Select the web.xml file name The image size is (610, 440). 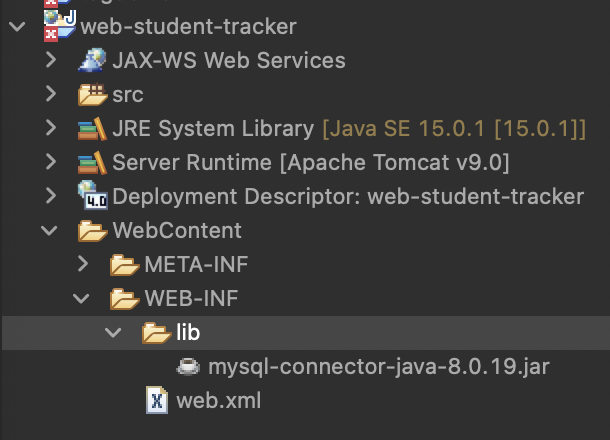(219, 400)
